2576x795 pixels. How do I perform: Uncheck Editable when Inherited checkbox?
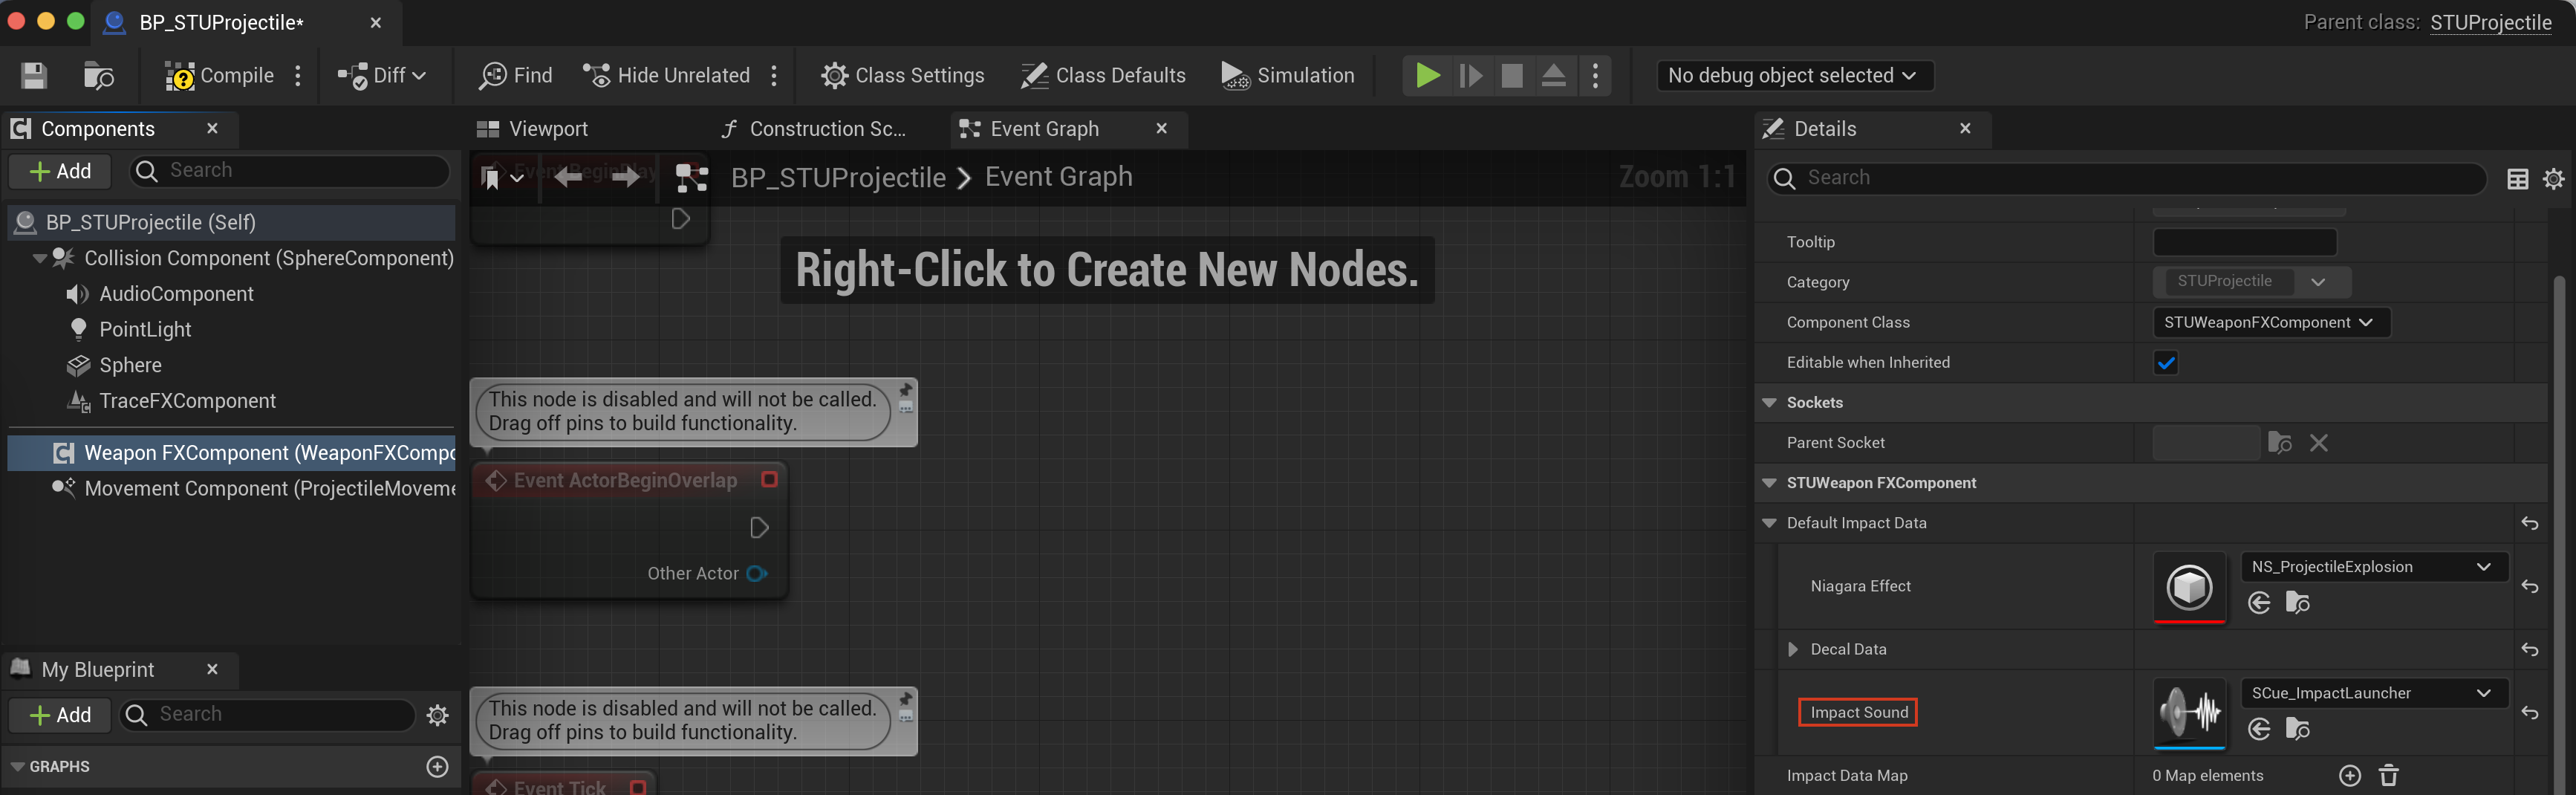[x=2166, y=363]
